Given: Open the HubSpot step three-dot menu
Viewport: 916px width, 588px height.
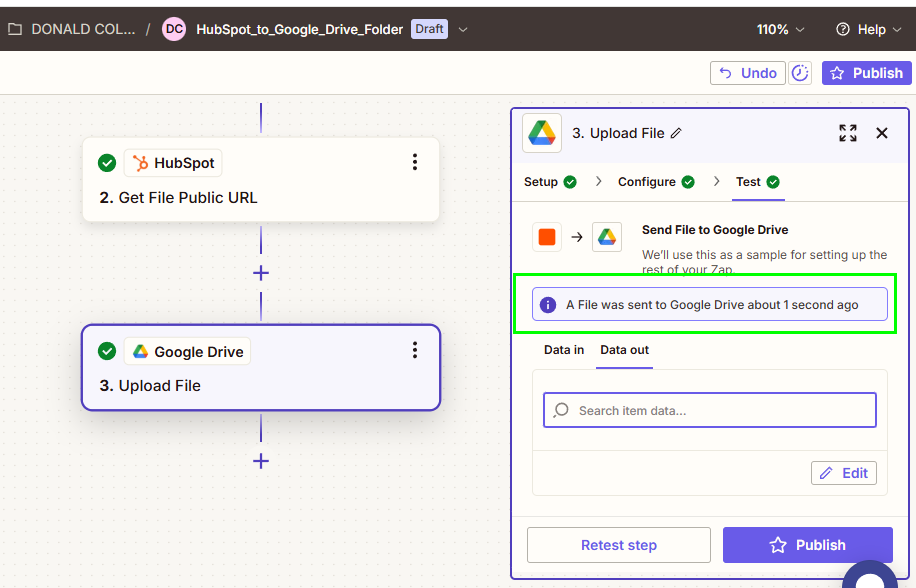Looking at the screenshot, I should [x=415, y=162].
